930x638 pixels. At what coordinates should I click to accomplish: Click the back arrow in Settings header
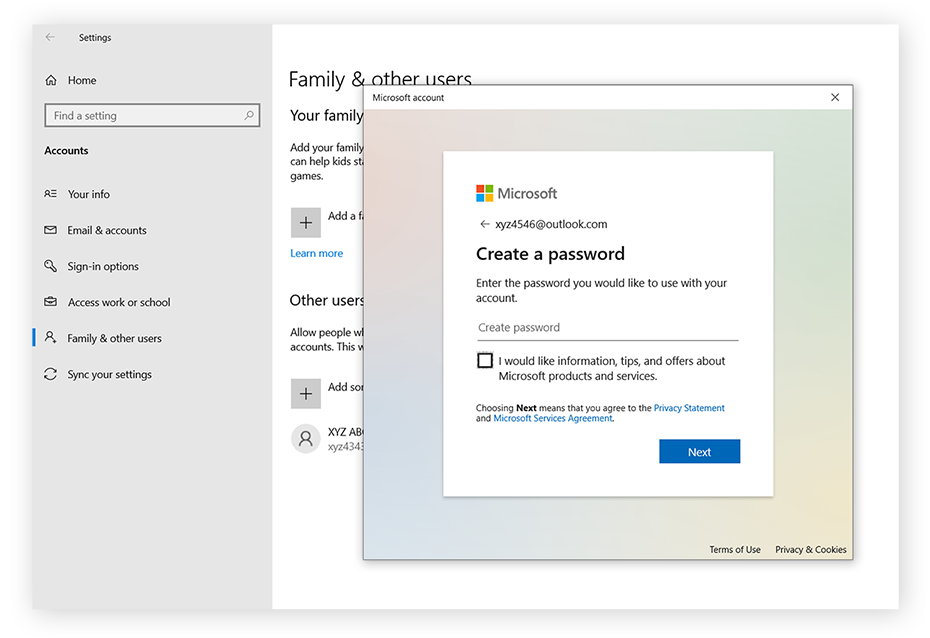point(50,37)
